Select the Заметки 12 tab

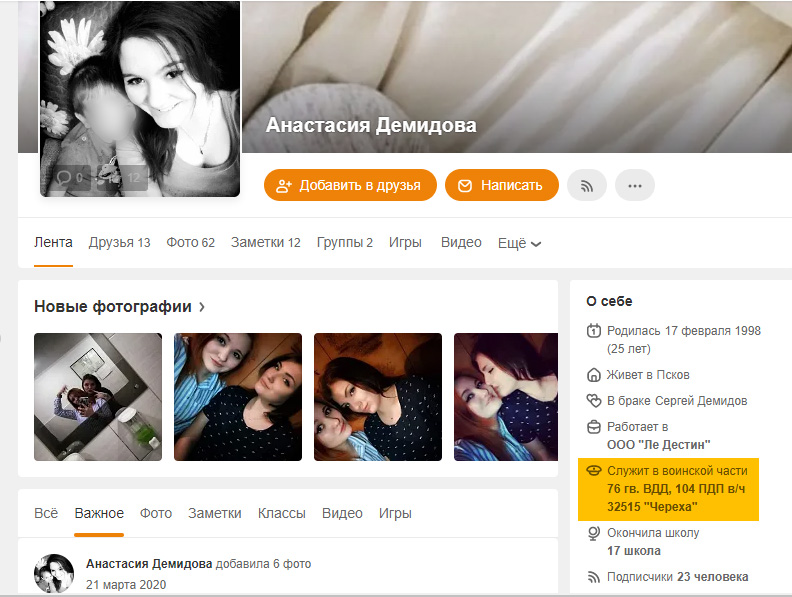click(266, 242)
